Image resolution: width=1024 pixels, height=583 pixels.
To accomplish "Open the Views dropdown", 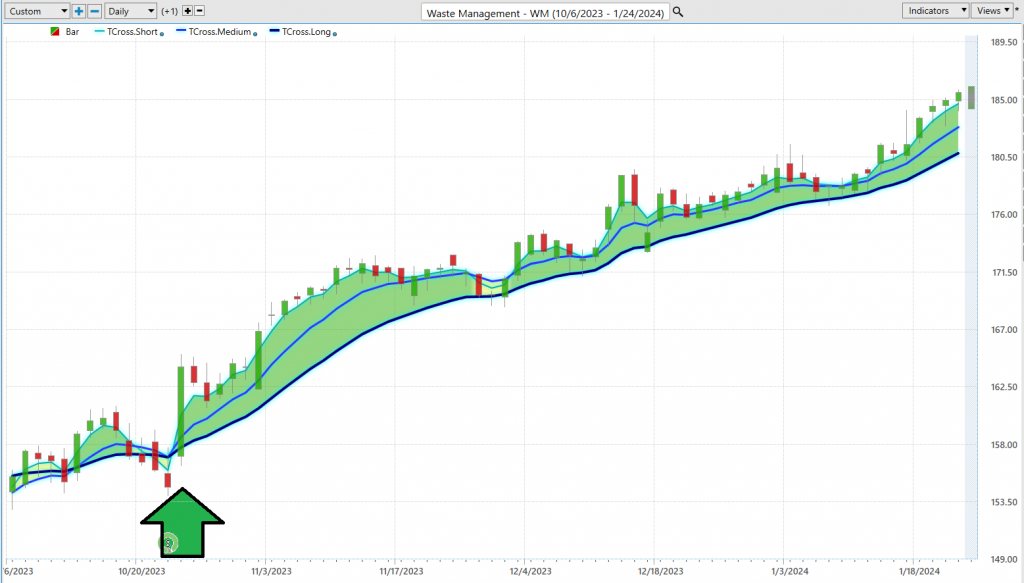I will (x=992, y=10).
